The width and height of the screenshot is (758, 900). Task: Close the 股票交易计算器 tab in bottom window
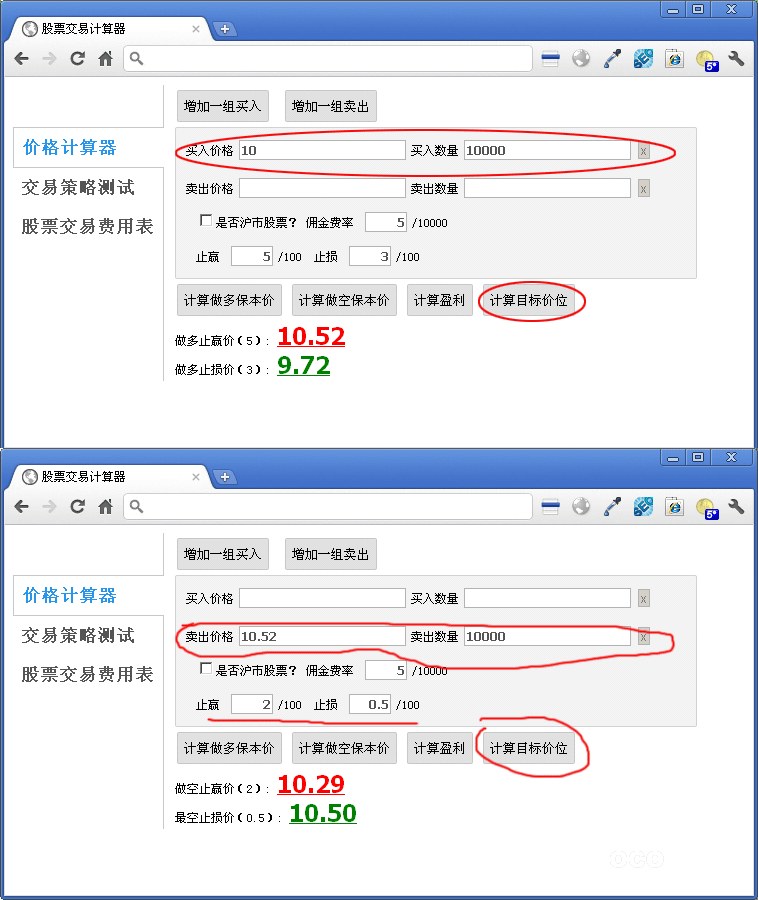tap(196, 477)
